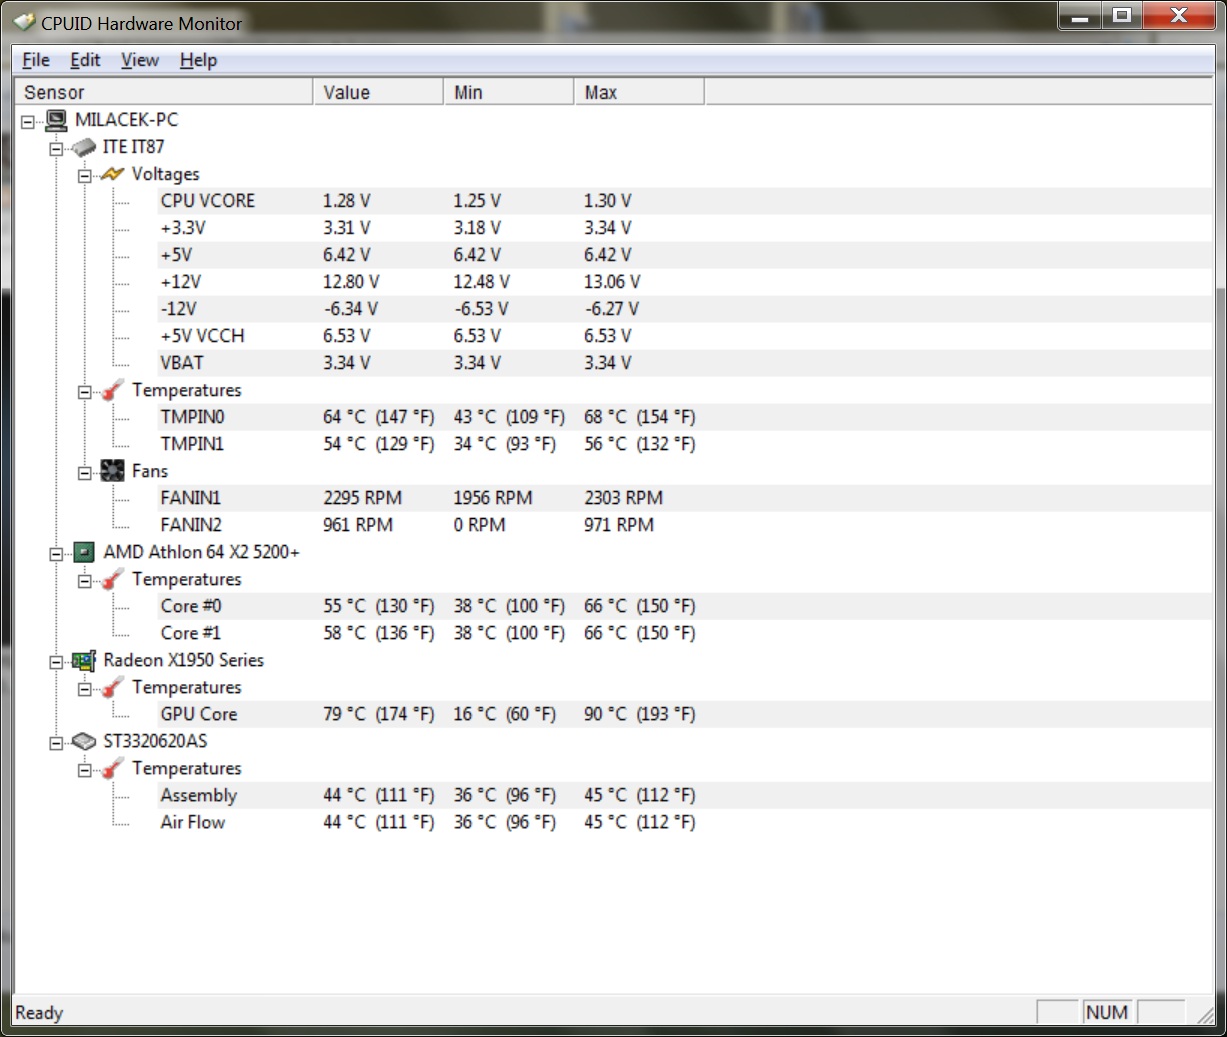Maximize the Hardware Monitor window
This screenshot has width=1227, height=1037.
(1122, 15)
